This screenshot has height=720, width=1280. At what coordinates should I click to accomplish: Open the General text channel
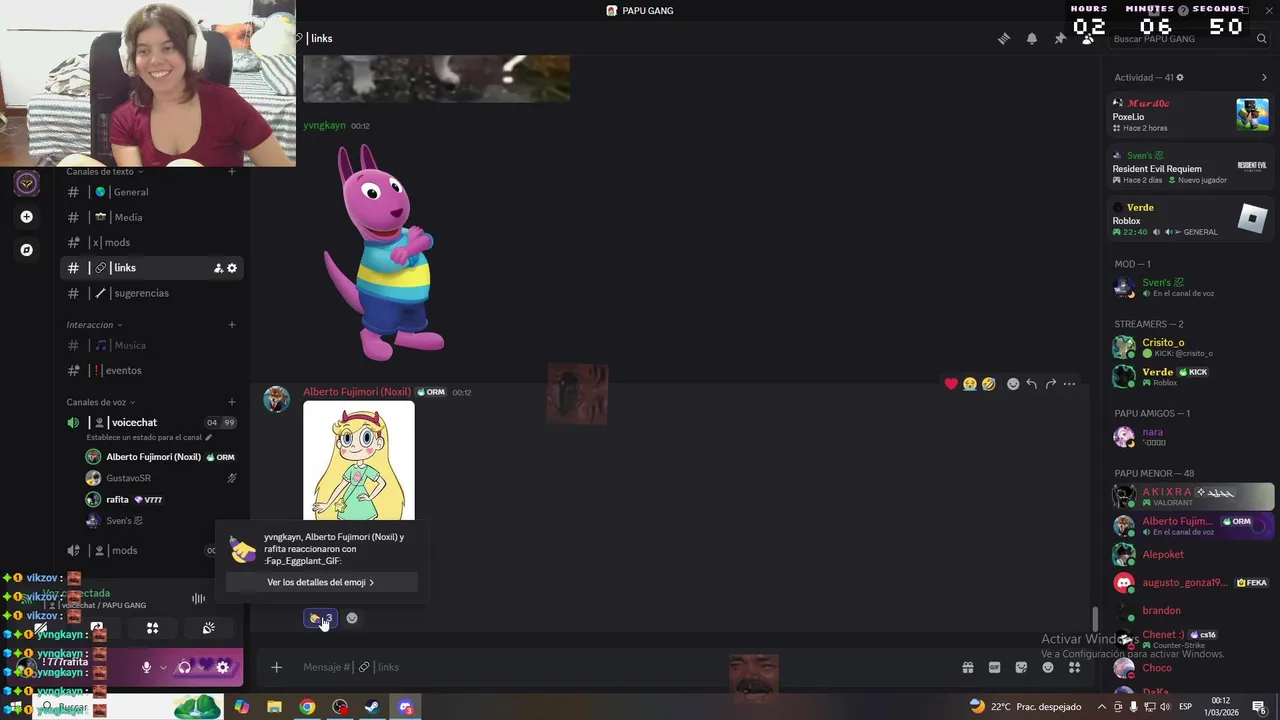tap(152, 192)
